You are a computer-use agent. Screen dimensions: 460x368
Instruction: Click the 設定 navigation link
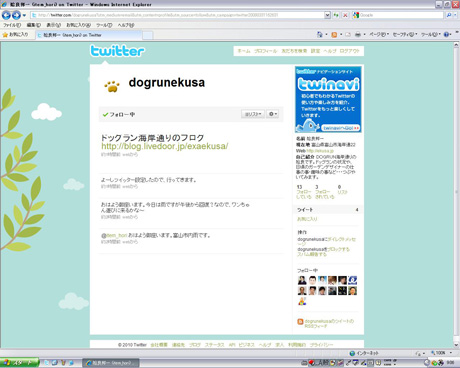point(315,51)
